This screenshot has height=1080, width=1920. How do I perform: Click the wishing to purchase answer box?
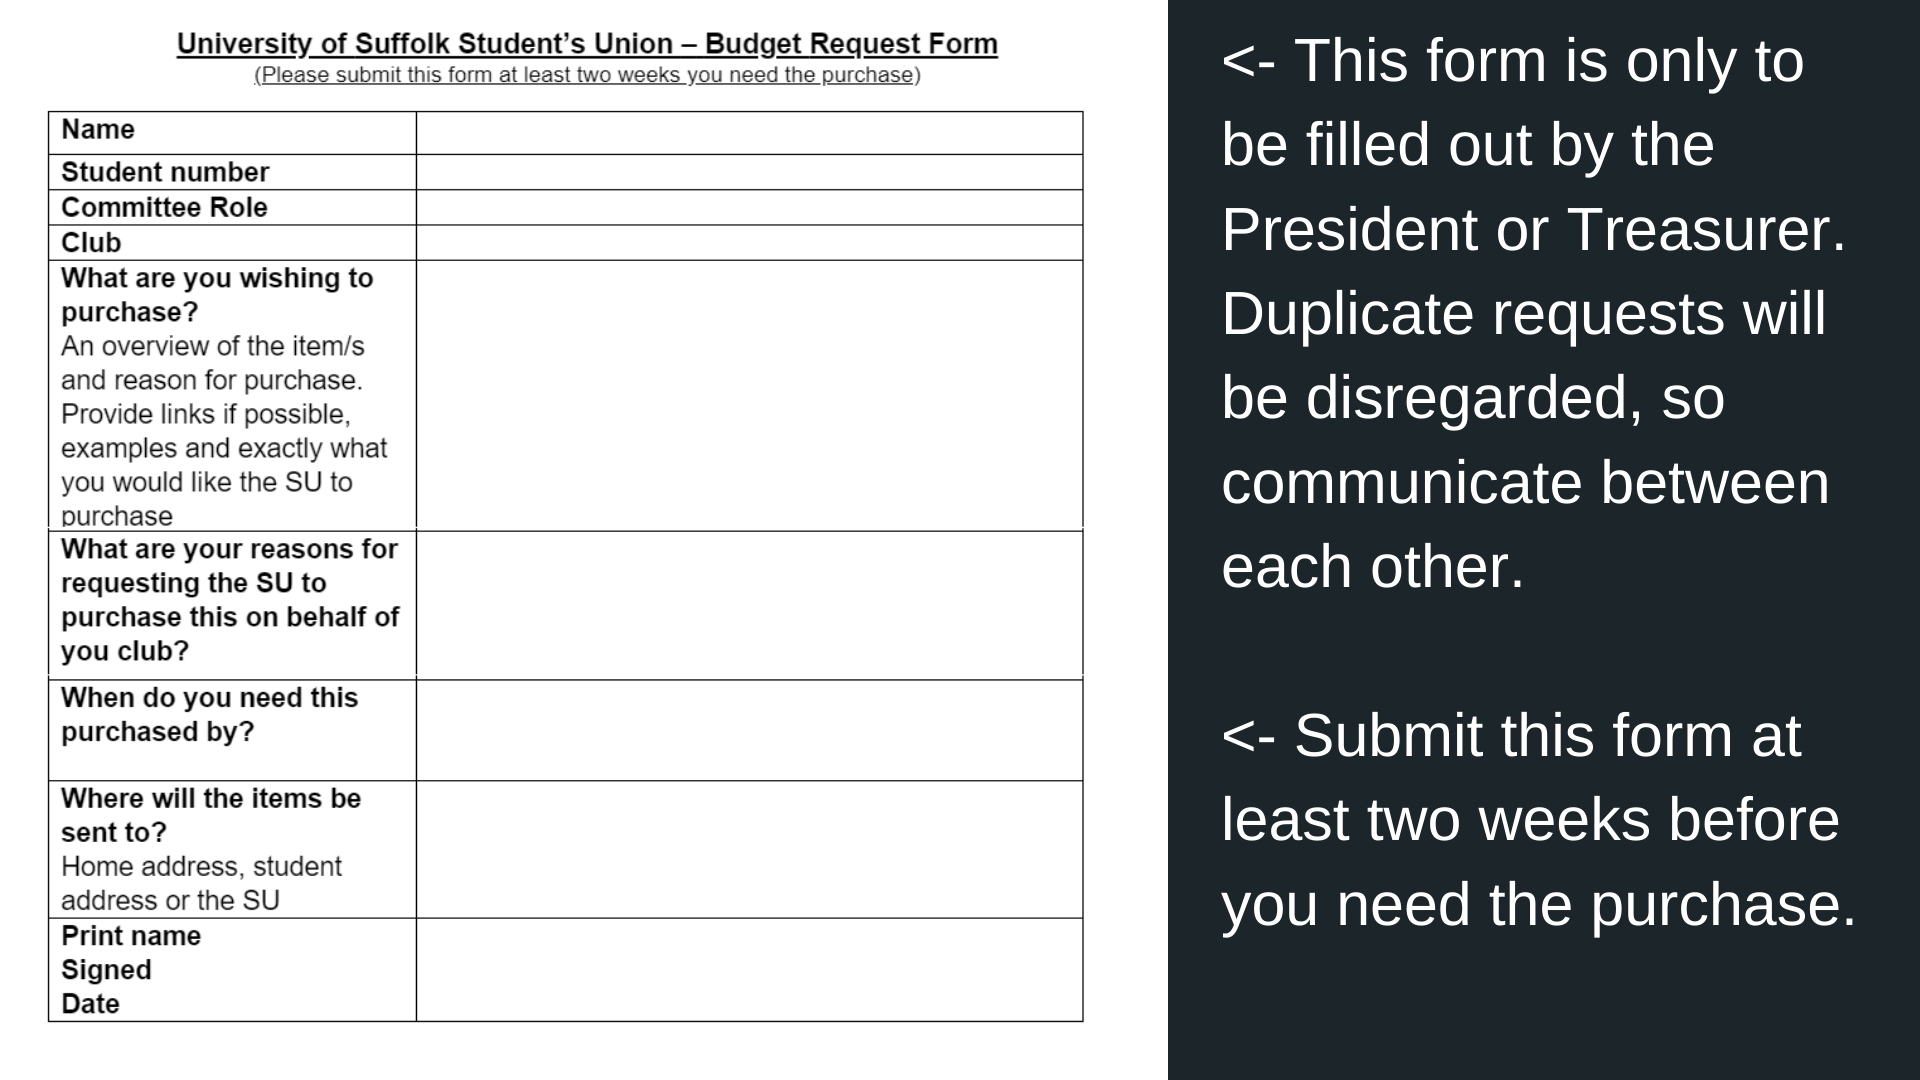coord(749,395)
